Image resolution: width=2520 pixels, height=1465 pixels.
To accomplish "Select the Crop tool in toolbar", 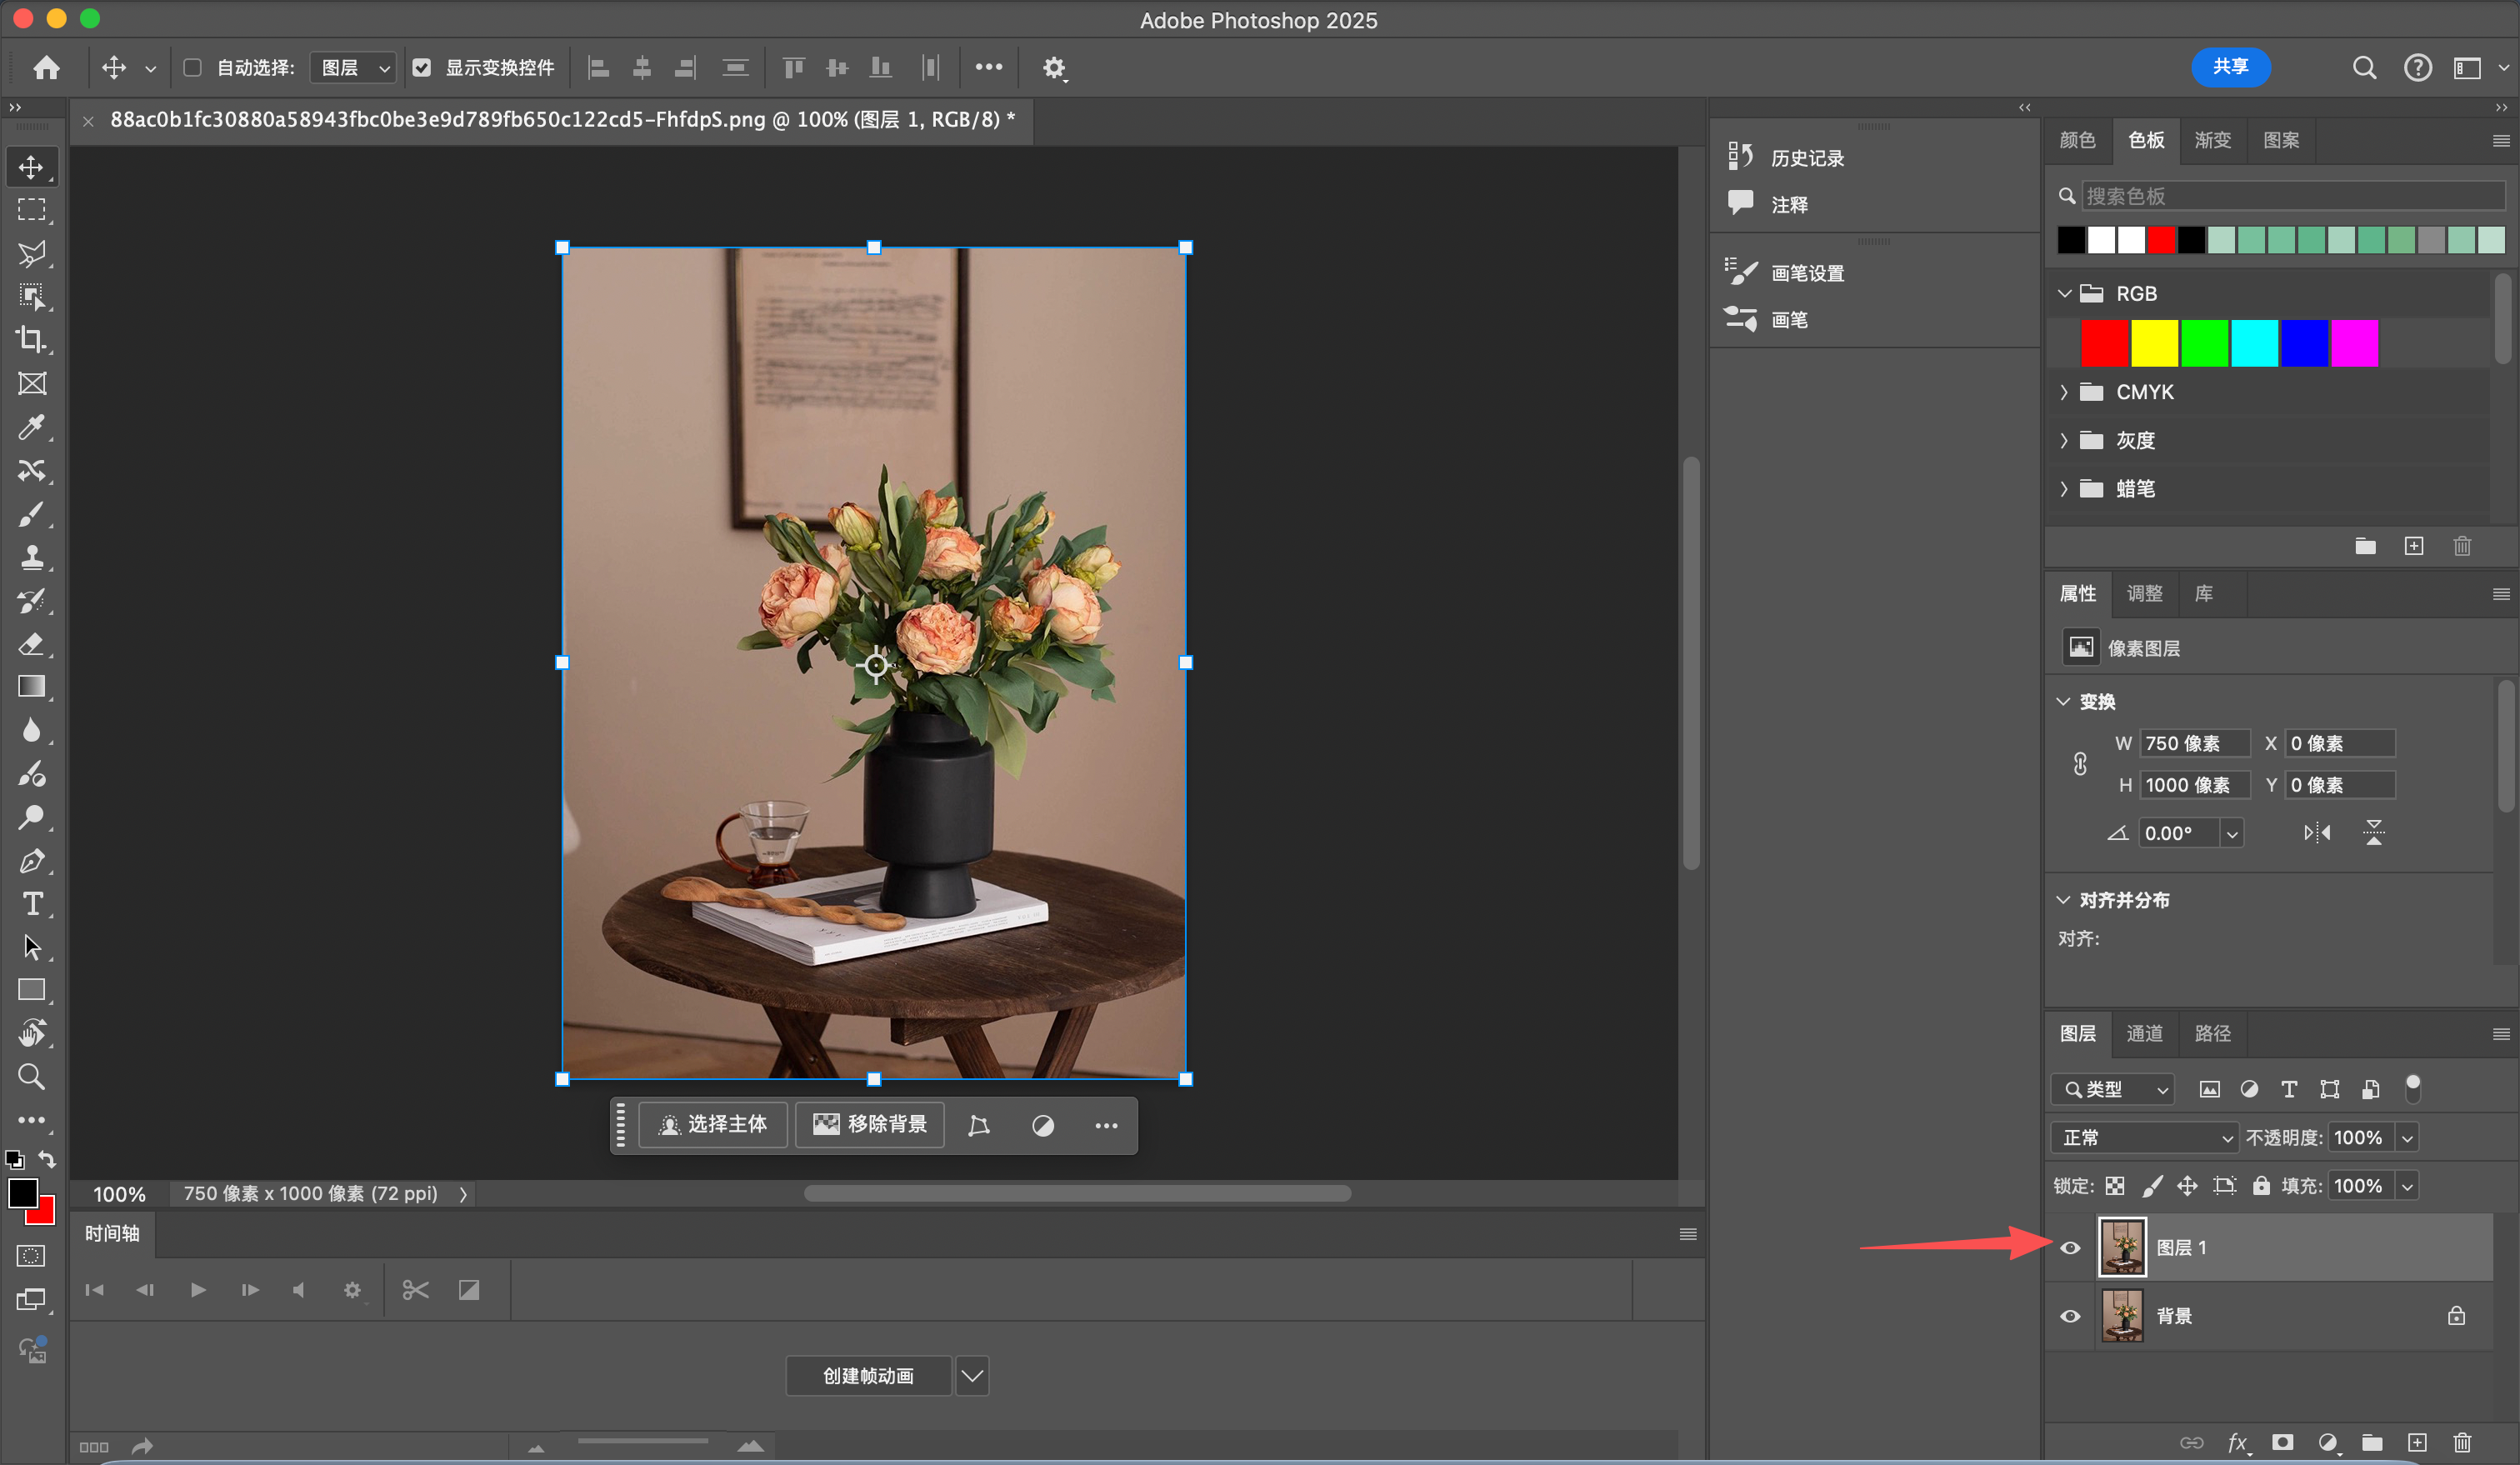I will (x=31, y=340).
